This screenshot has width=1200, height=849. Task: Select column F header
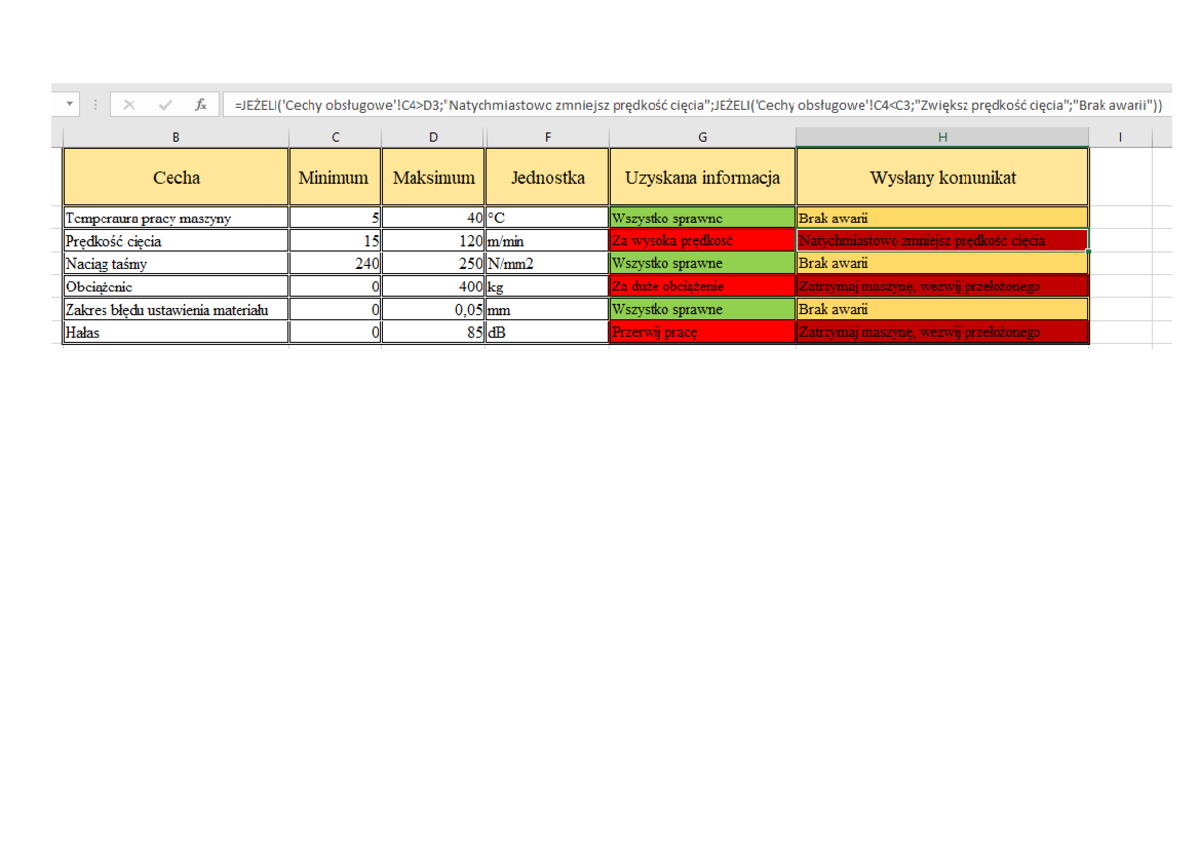click(547, 137)
